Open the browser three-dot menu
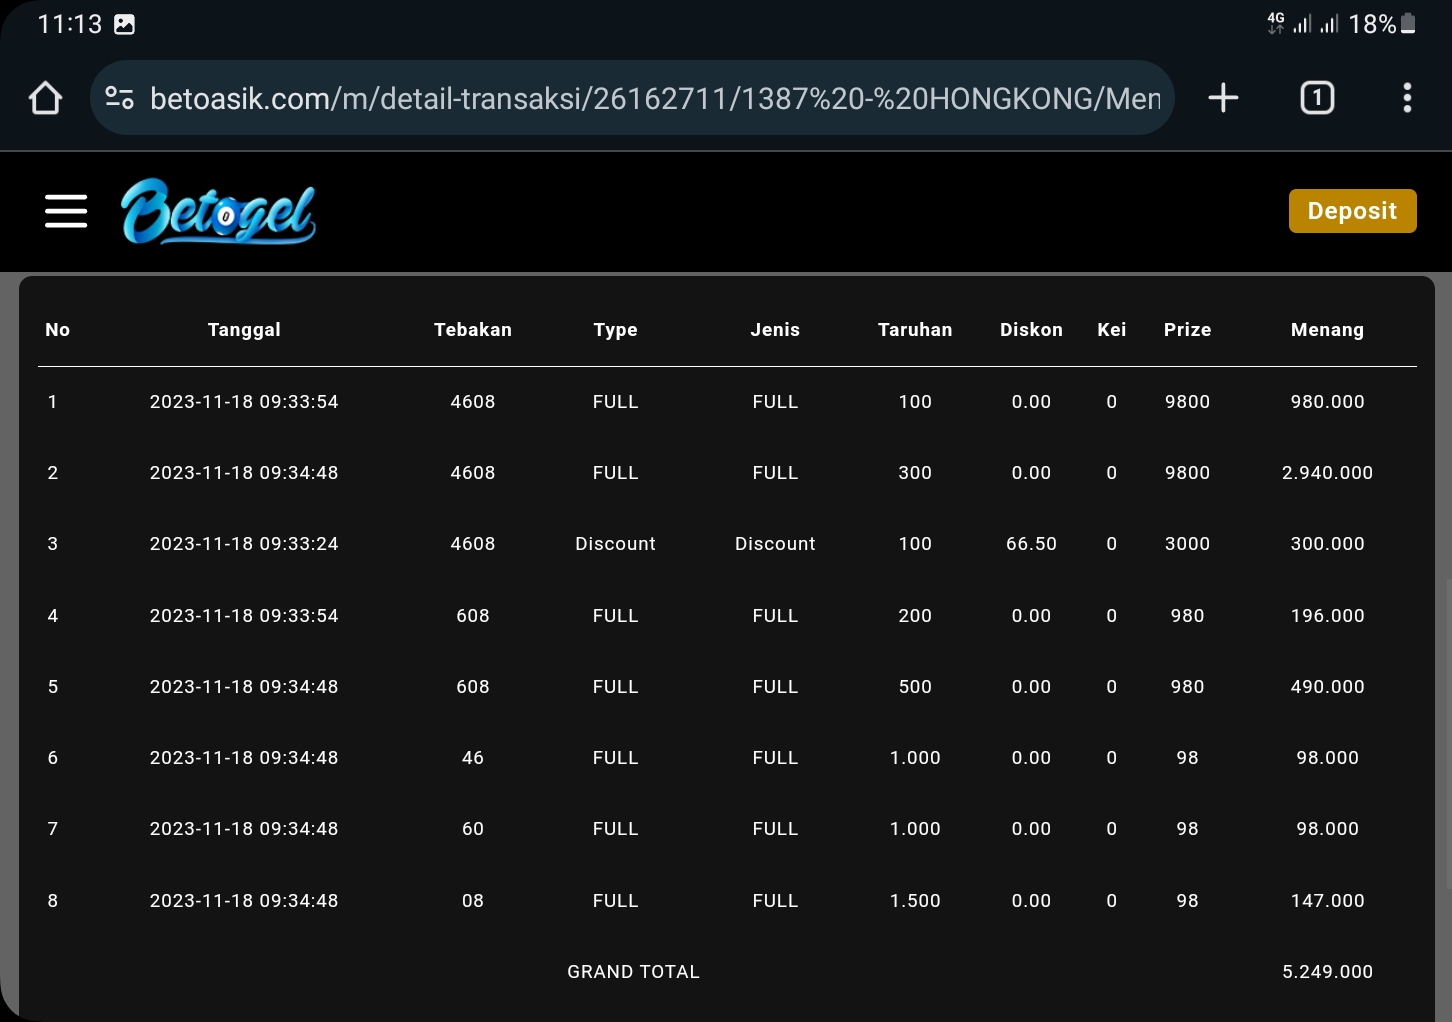Image resolution: width=1452 pixels, height=1022 pixels. point(1407,98)
